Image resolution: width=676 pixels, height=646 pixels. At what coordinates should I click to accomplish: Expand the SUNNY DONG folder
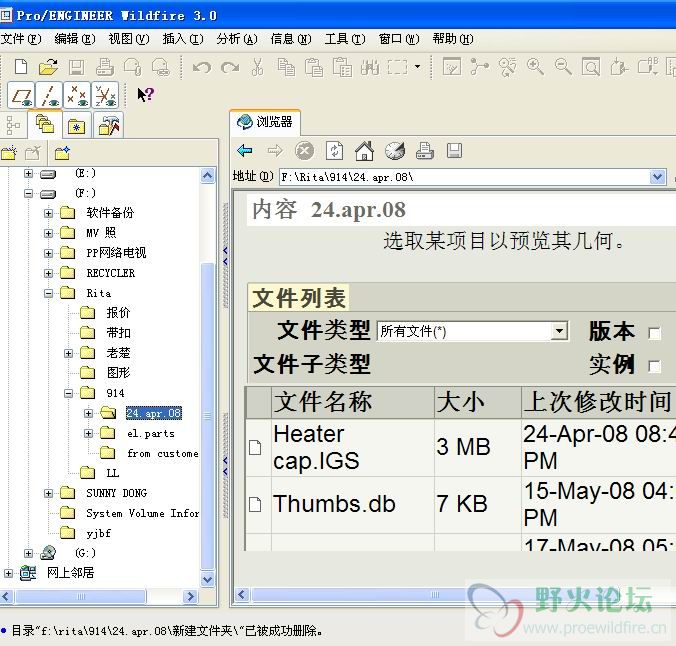coord(48,493)
